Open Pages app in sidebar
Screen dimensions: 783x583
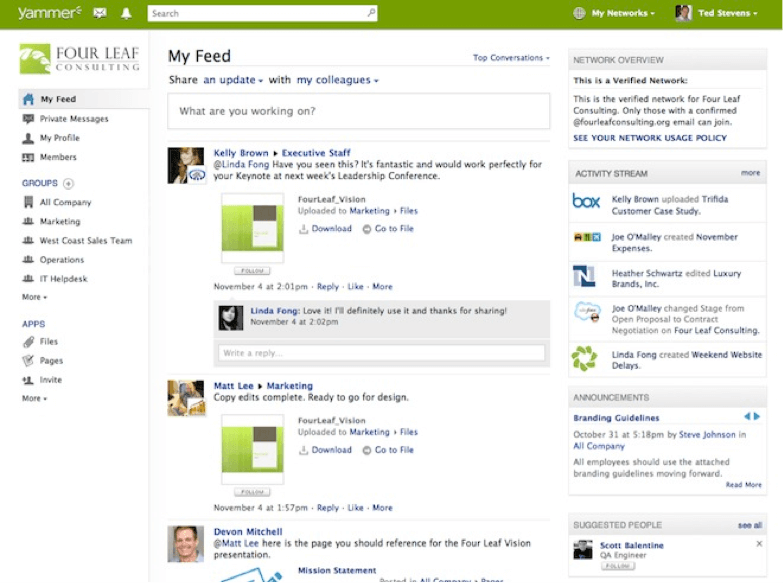pyautogui.click(x=50, y=361)
